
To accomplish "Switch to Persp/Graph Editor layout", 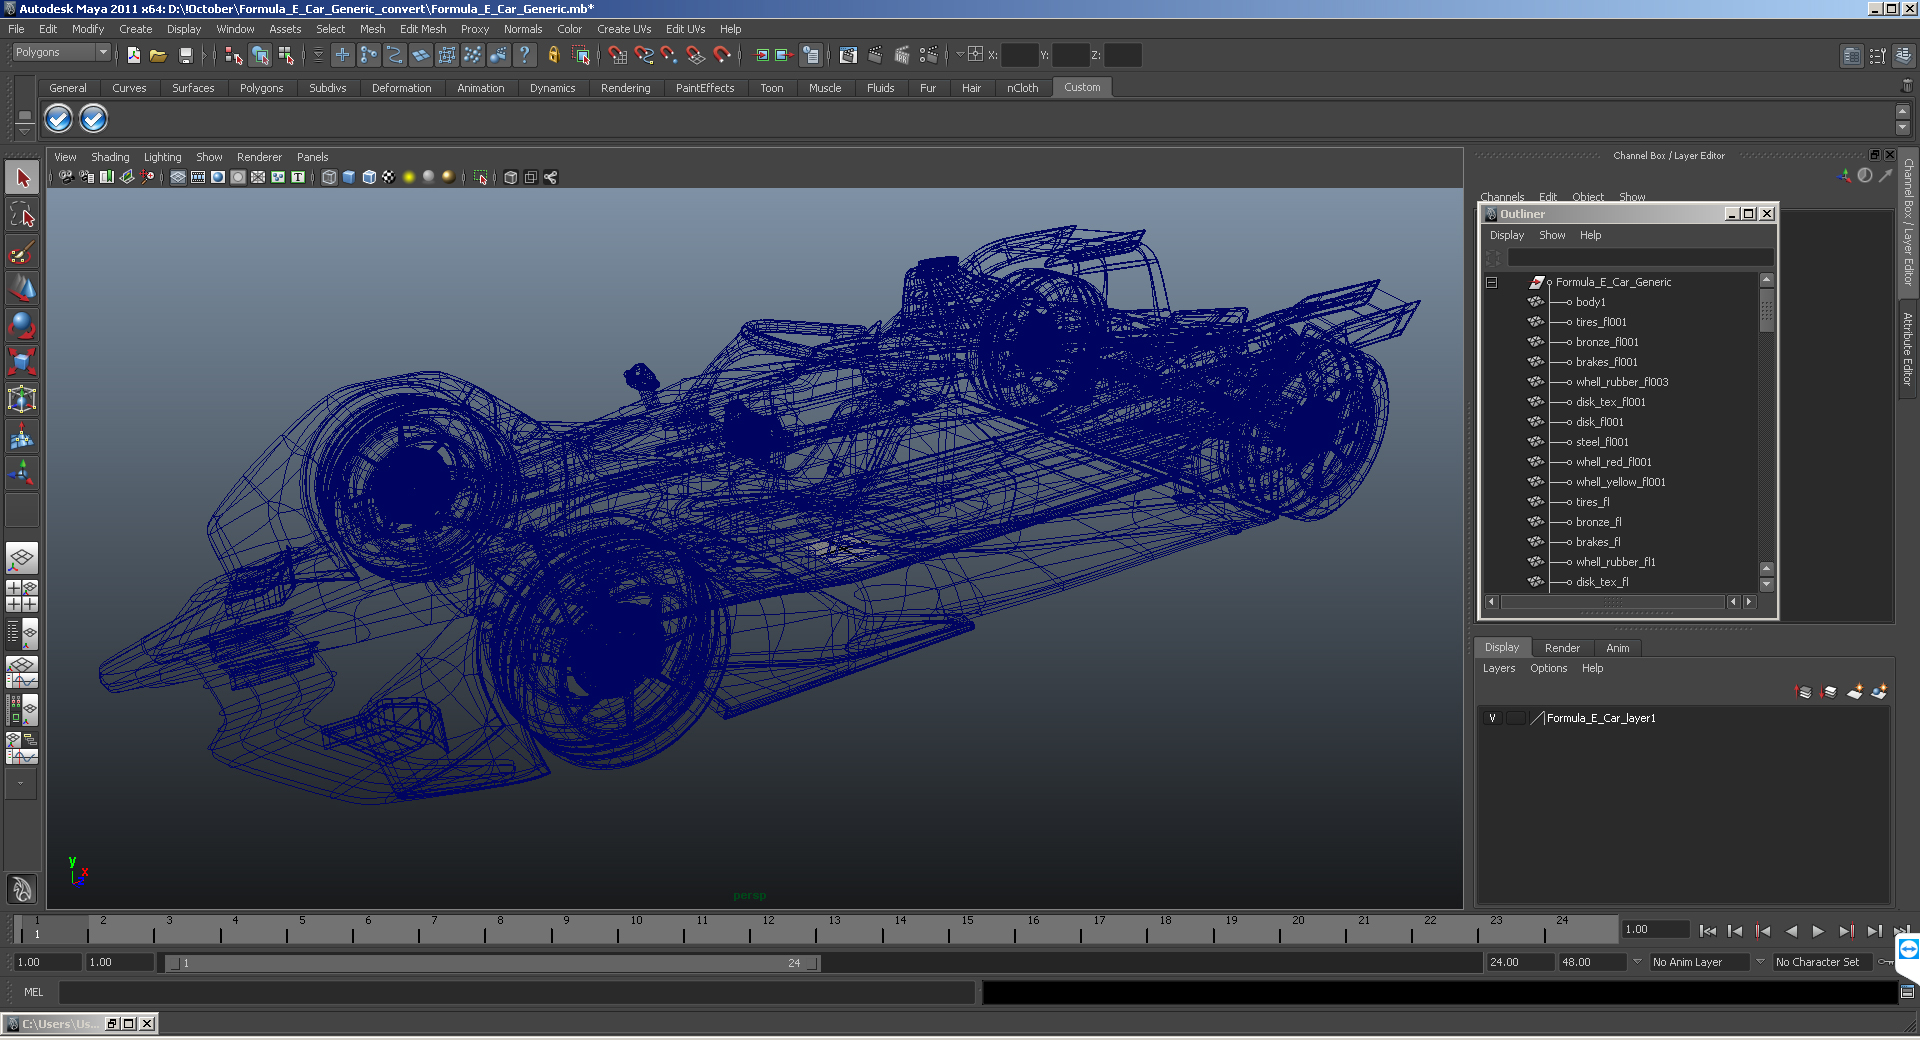I will click(x=22, y=672).
